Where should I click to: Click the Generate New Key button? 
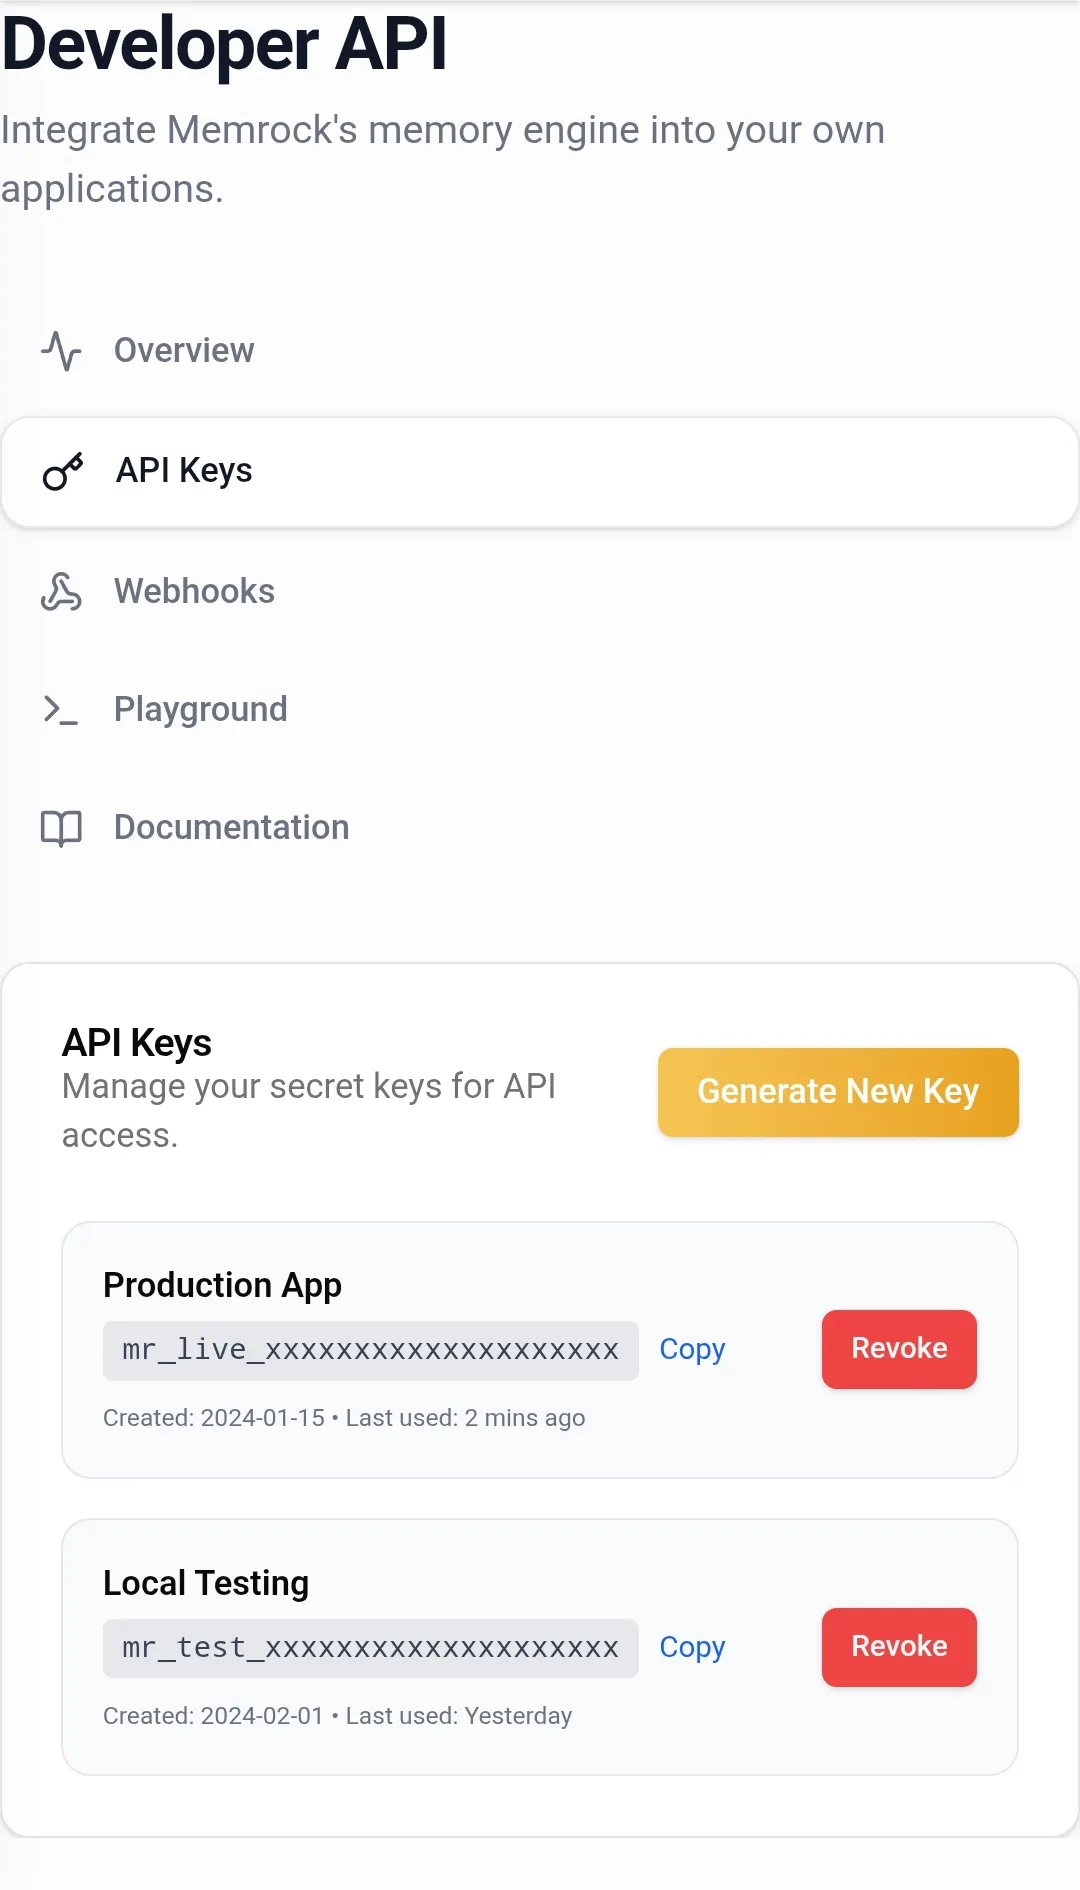[x=838, y=1092]
